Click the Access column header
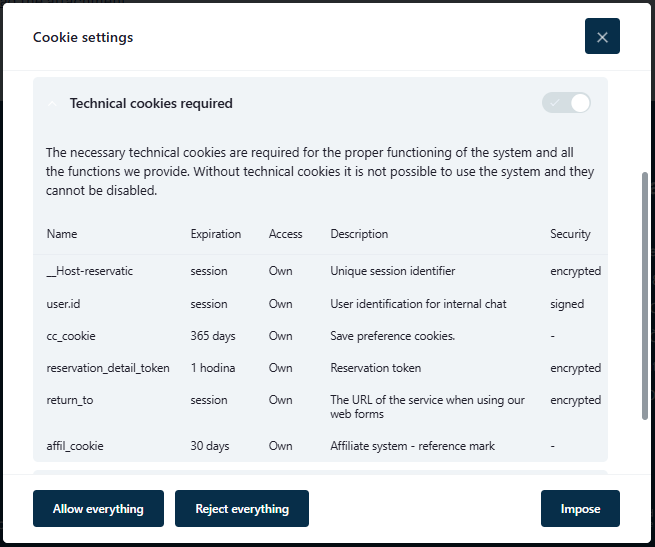The height and width of the screenshot is (547, 655). (x=285, y=234)
